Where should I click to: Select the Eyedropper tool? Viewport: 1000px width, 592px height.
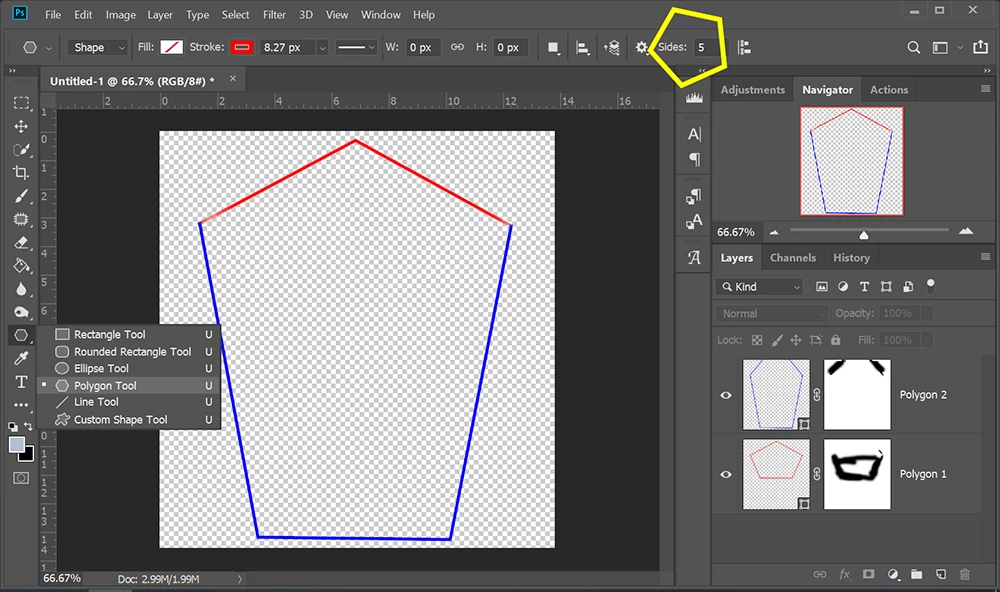coord(21,359)
